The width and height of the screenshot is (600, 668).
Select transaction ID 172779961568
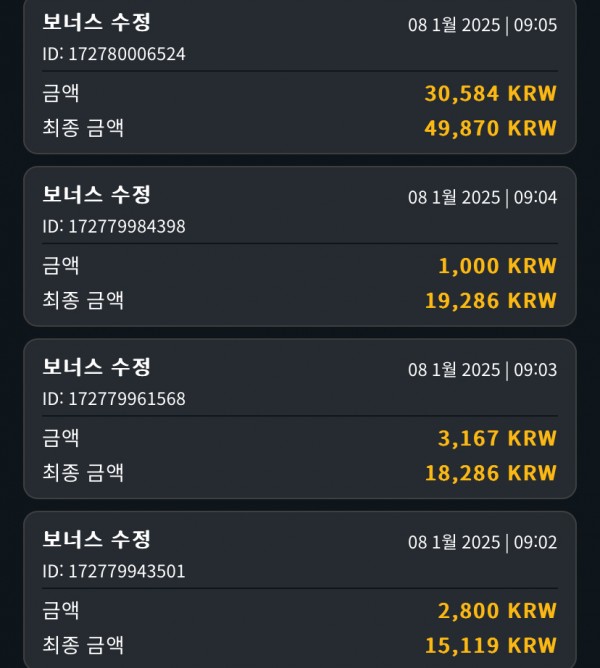point(114,399)
